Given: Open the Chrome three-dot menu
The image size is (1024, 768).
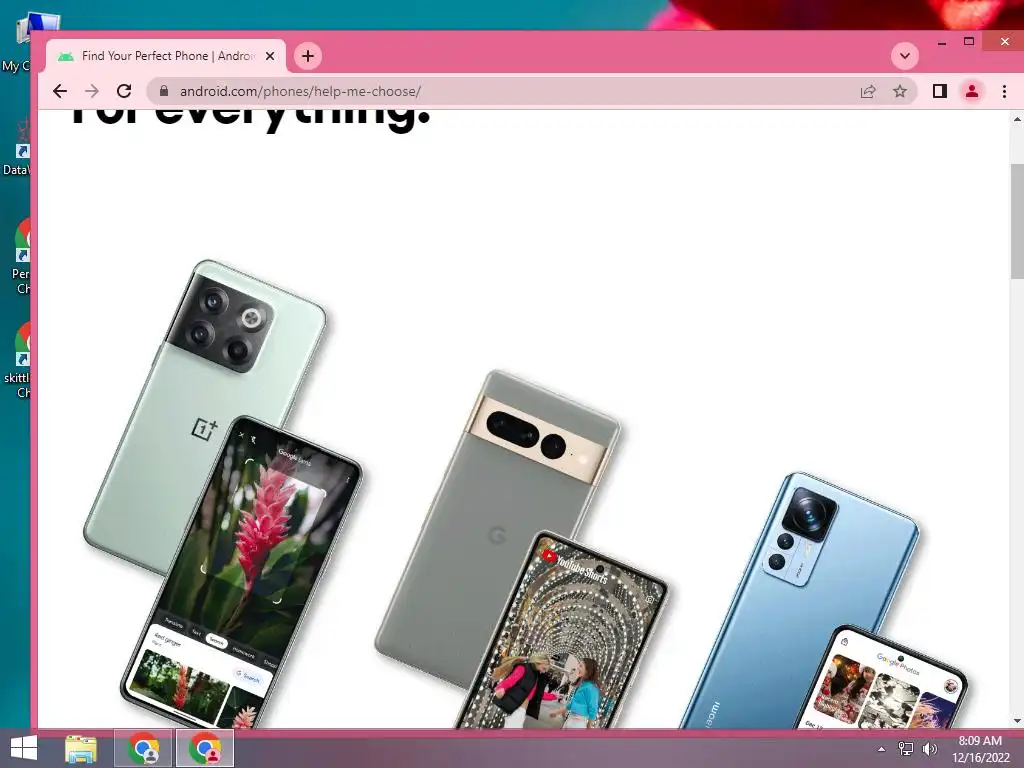Looking at the screenshot, I should click(1004, 91).
